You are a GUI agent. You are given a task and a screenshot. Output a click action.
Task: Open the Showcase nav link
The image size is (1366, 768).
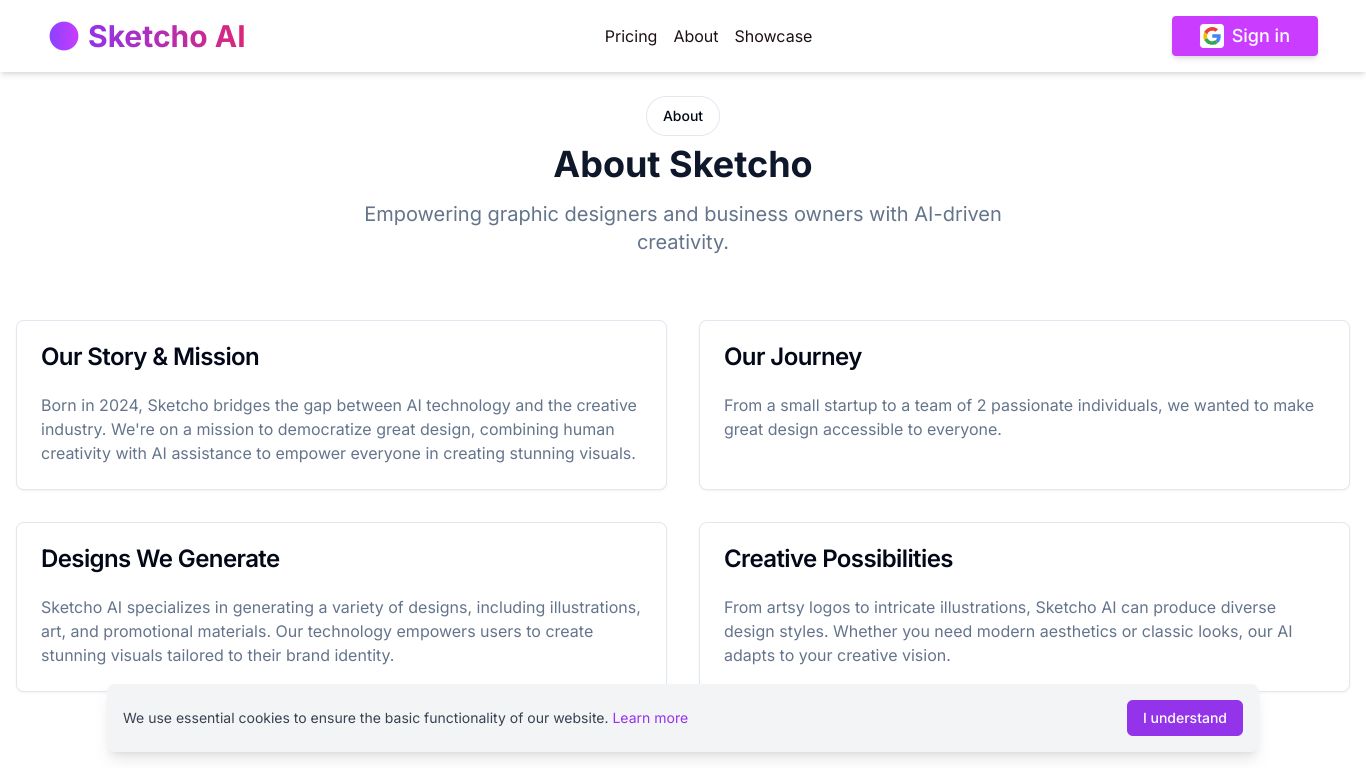[773, 36]
